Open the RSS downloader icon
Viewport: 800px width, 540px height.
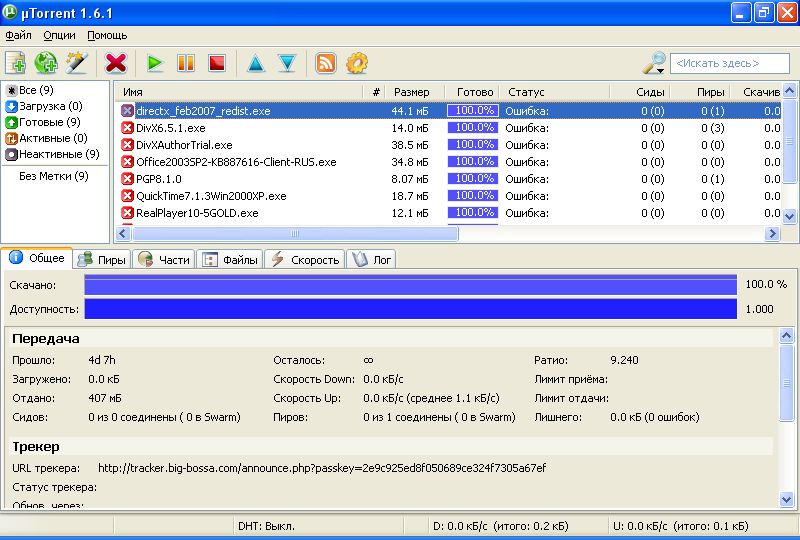[x=326, y=63]
